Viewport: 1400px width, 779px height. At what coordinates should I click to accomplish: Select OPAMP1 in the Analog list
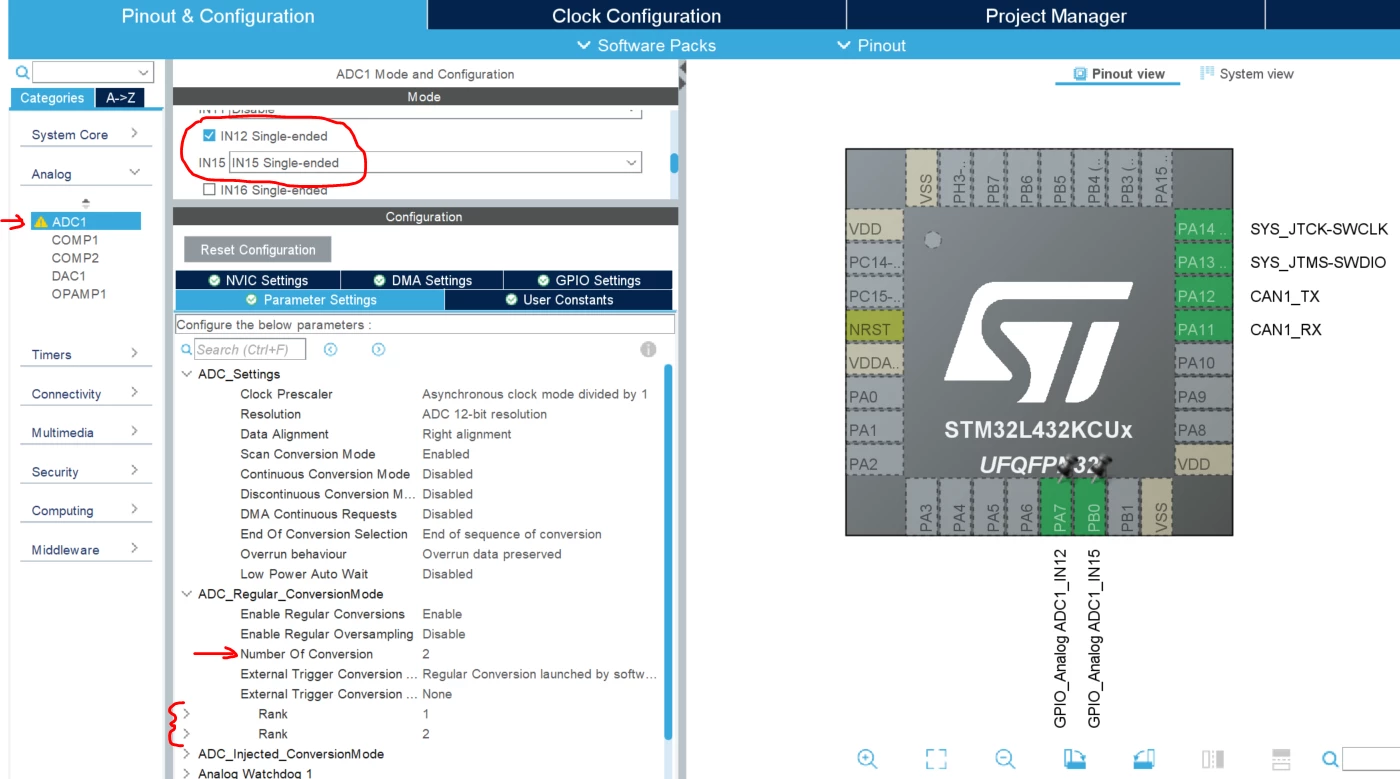click(79, 294)
